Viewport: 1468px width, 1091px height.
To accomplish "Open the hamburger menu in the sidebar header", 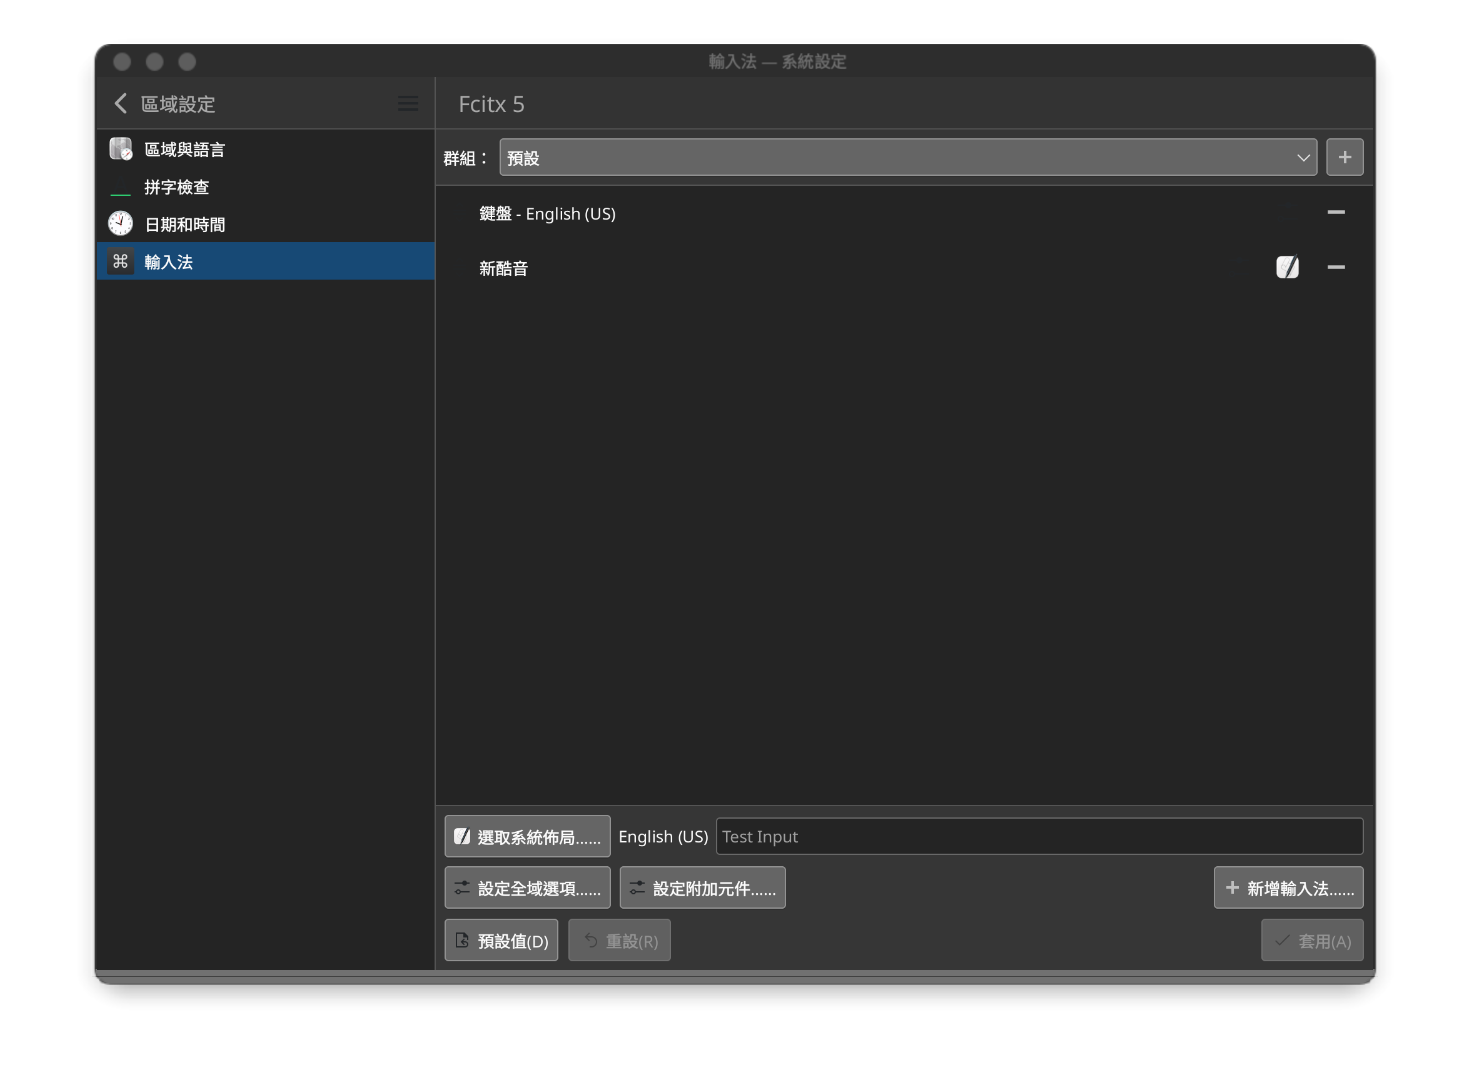I will click(408, 104).
